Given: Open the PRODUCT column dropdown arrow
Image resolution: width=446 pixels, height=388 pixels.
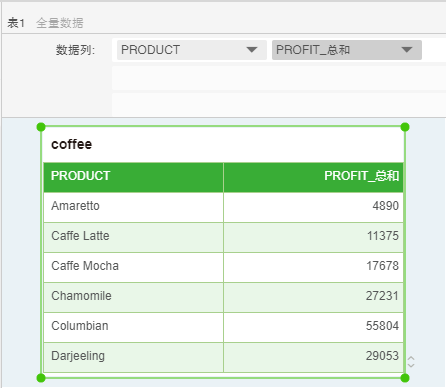Looking at the screenshot, I should pyautogui.click(x=252, y=50).
